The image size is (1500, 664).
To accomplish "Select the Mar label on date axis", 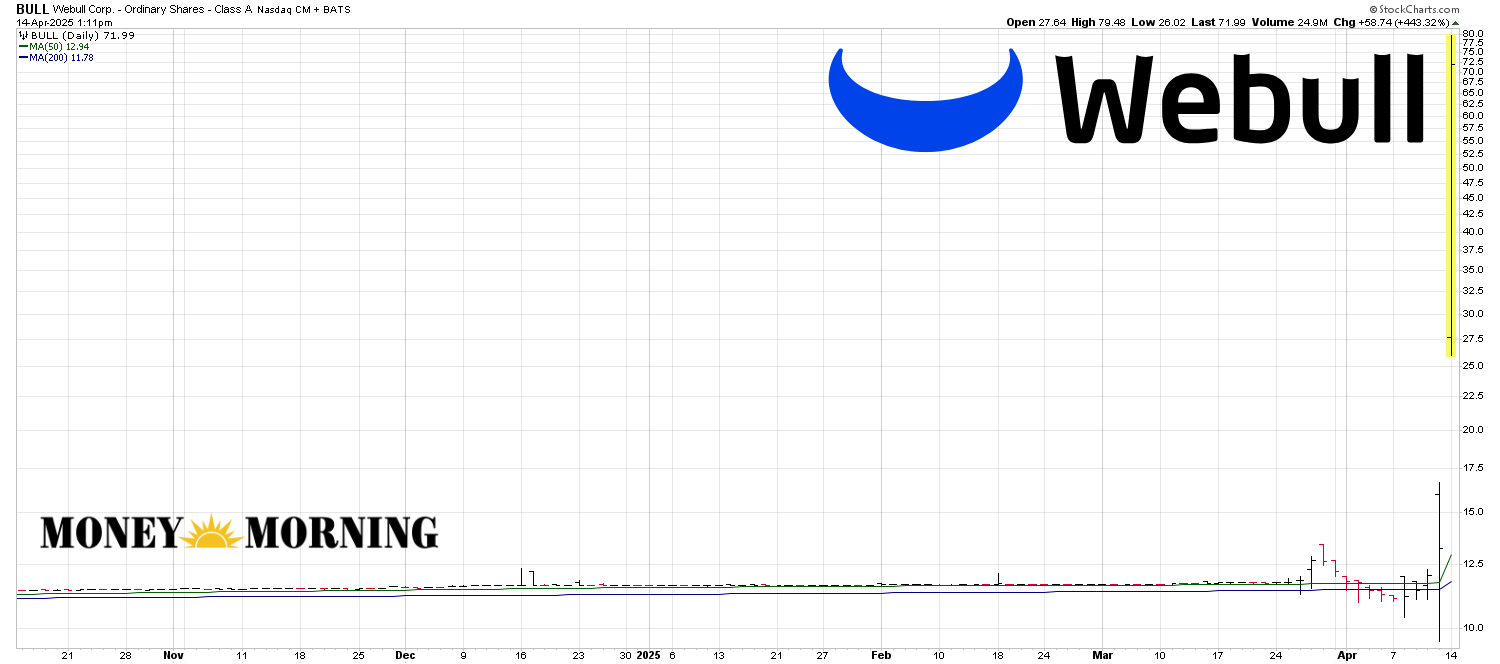I will (1102, 656).
